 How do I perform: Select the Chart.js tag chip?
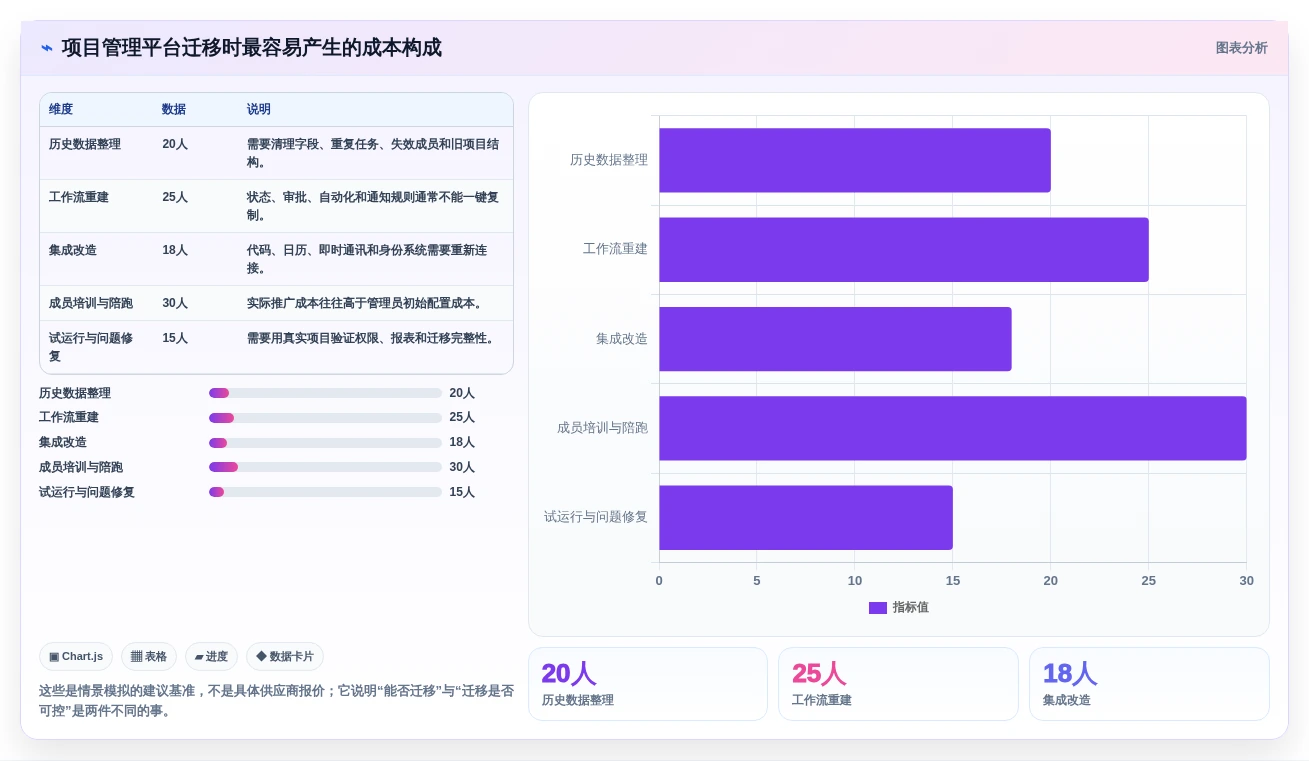76,656
